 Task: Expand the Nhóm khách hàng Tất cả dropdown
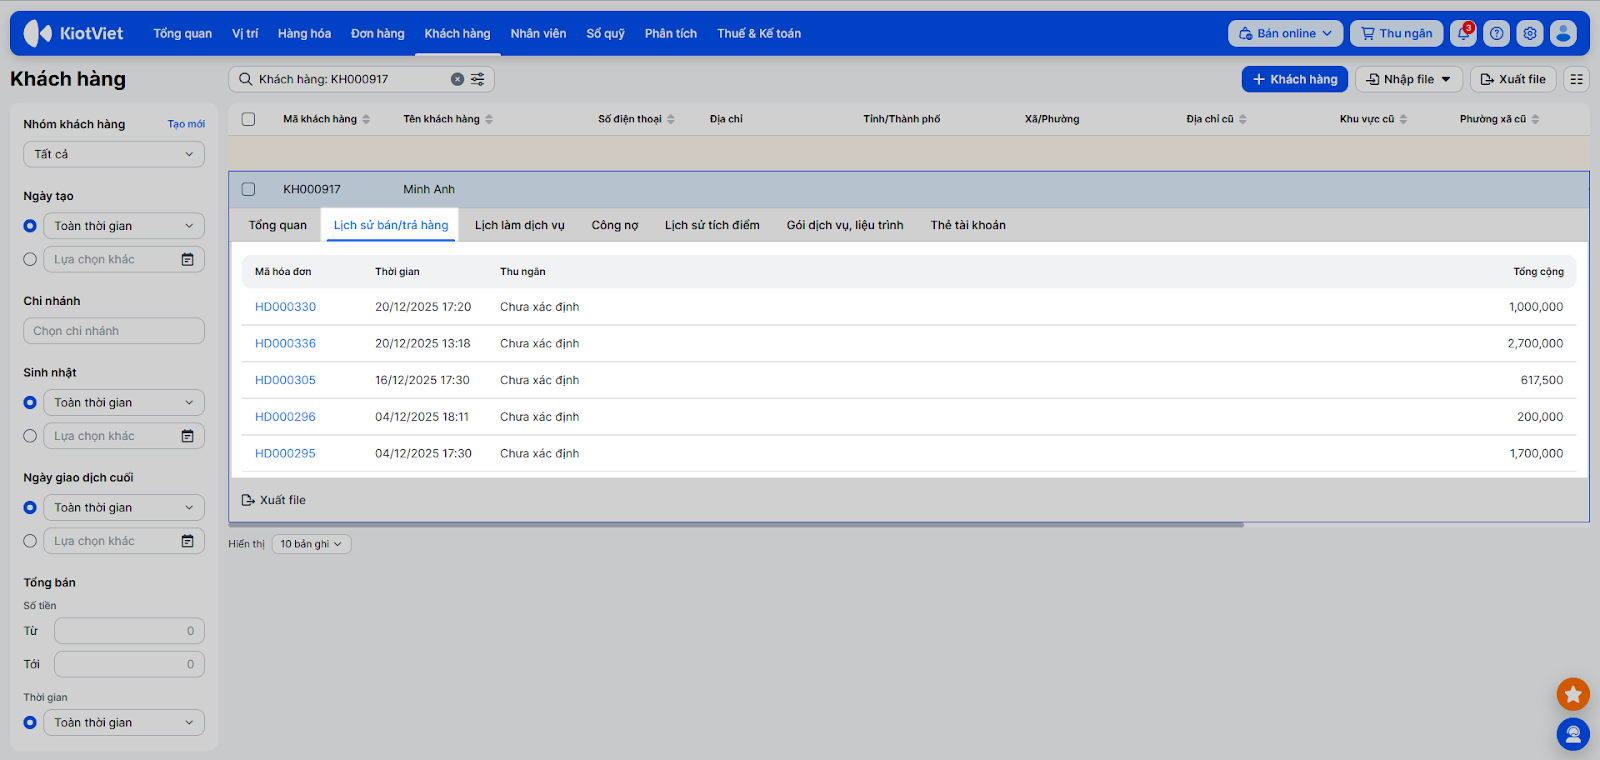coord(114,154)
